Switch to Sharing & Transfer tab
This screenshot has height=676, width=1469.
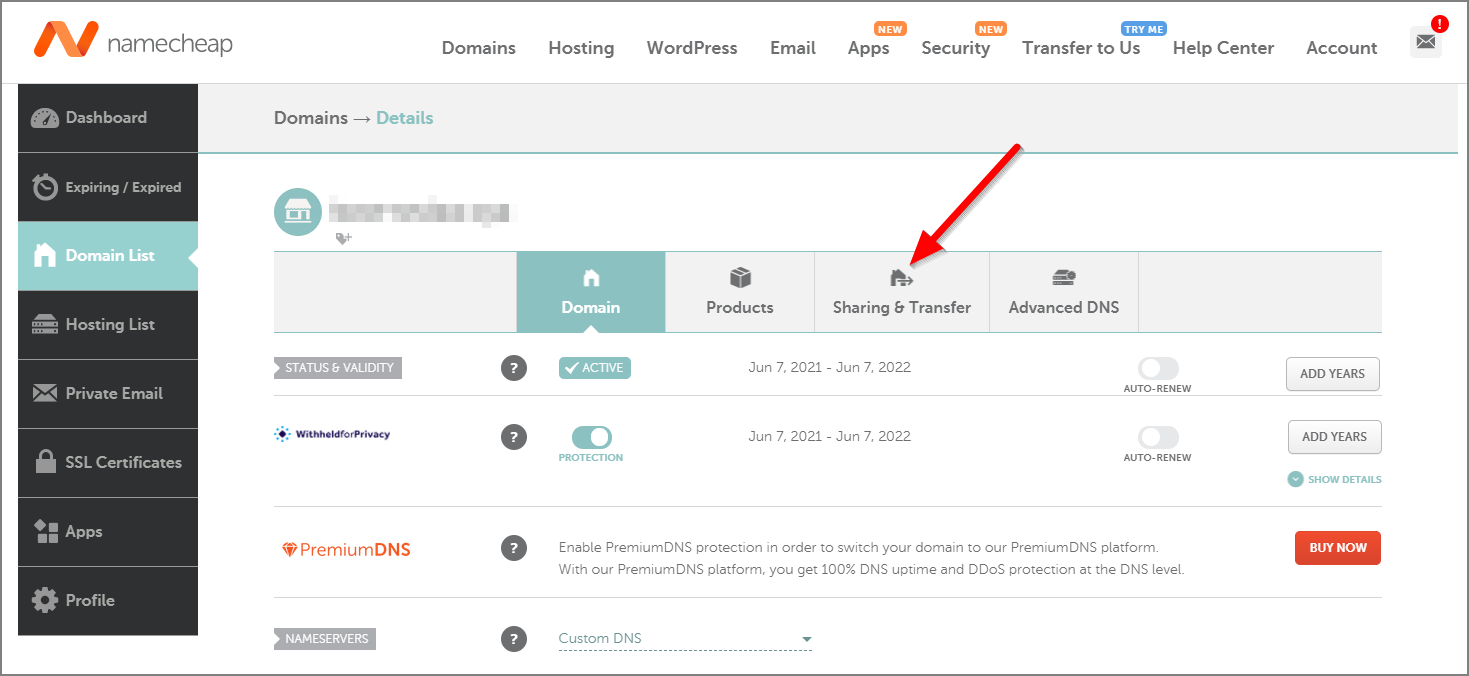[x=902, y=292]
